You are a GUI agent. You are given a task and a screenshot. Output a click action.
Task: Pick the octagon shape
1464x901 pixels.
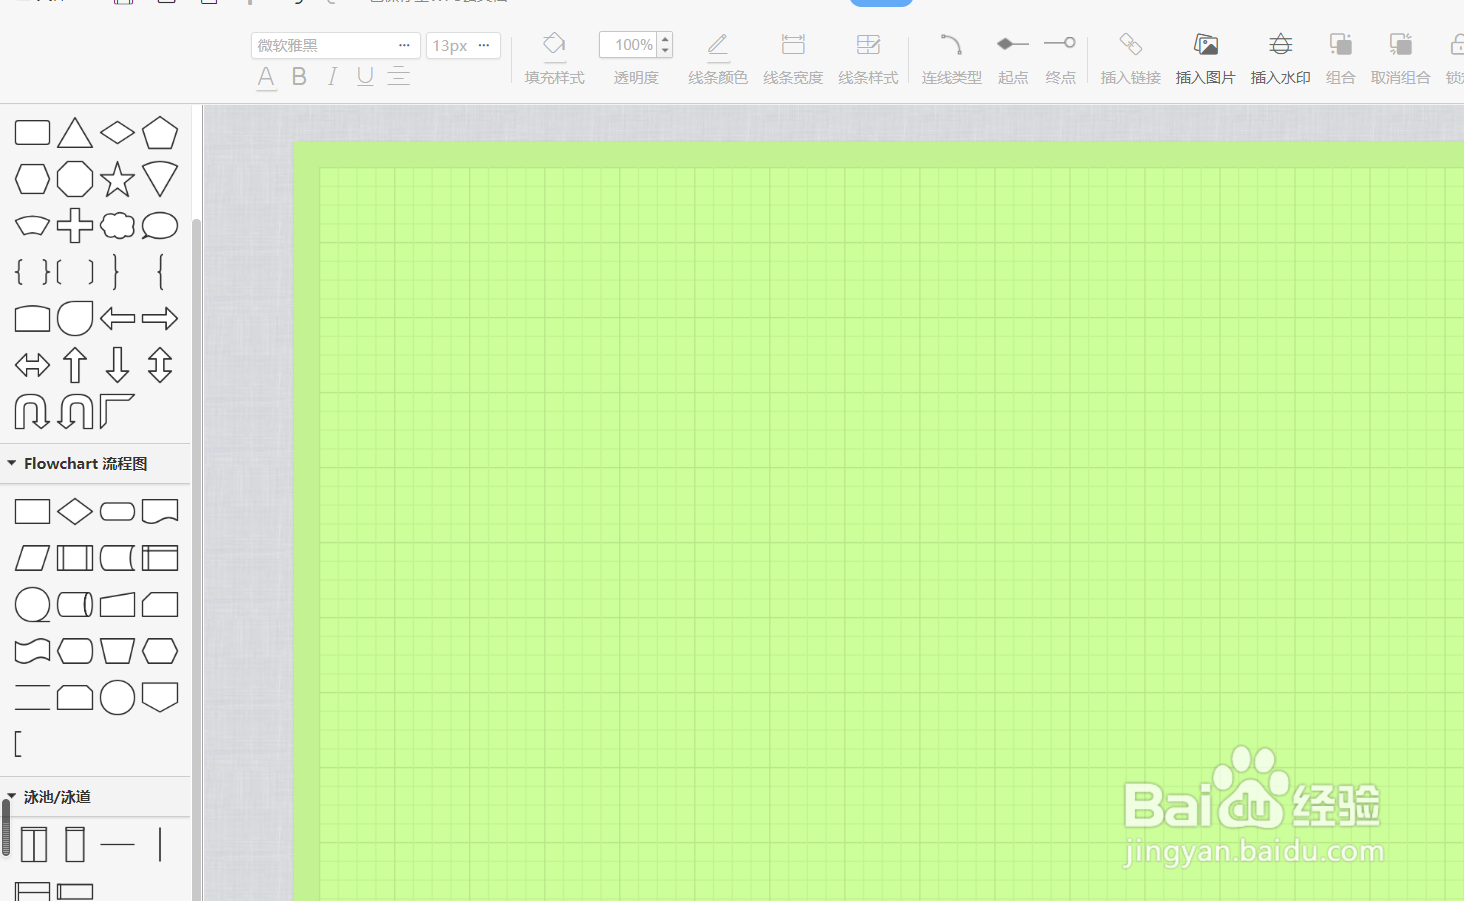(75, 179)
